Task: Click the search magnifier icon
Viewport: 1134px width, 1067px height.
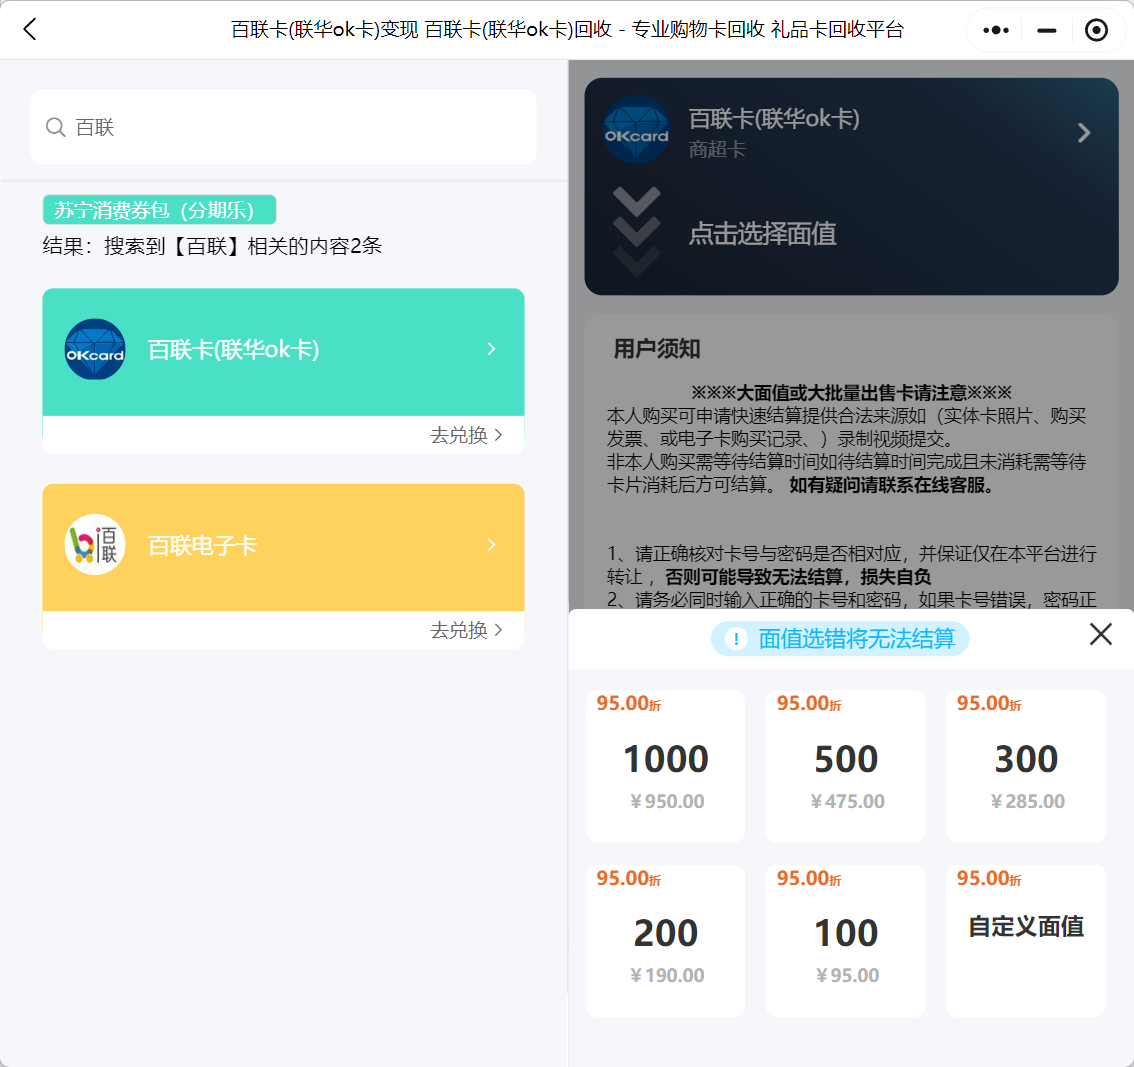Action: (x=56, y=127)
